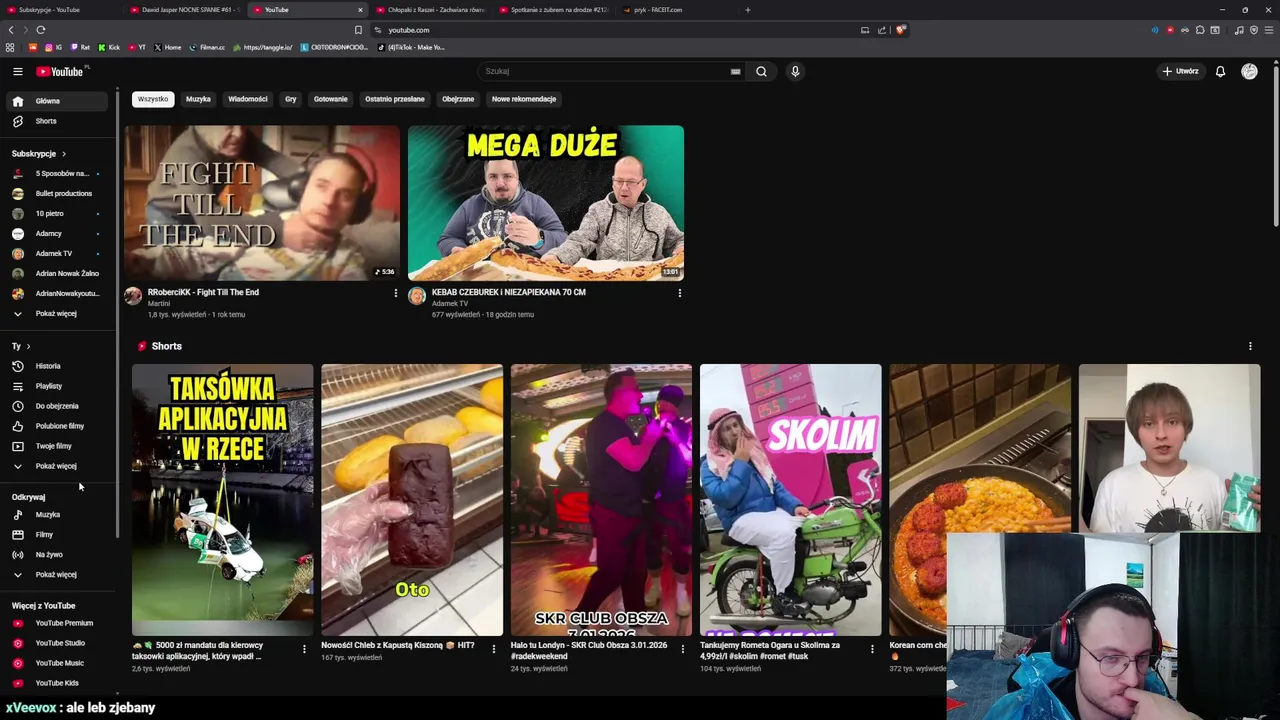Play Fight Till The End video thumbnail
This screenshot has width=1280, height=720.
pos(262,203)
